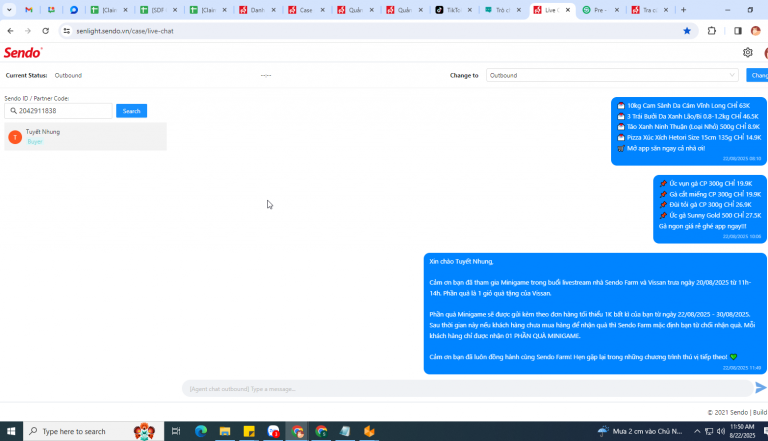This screenshot has width=768, height=441.
Task: Open the network icon in tray
Action: 709,431
